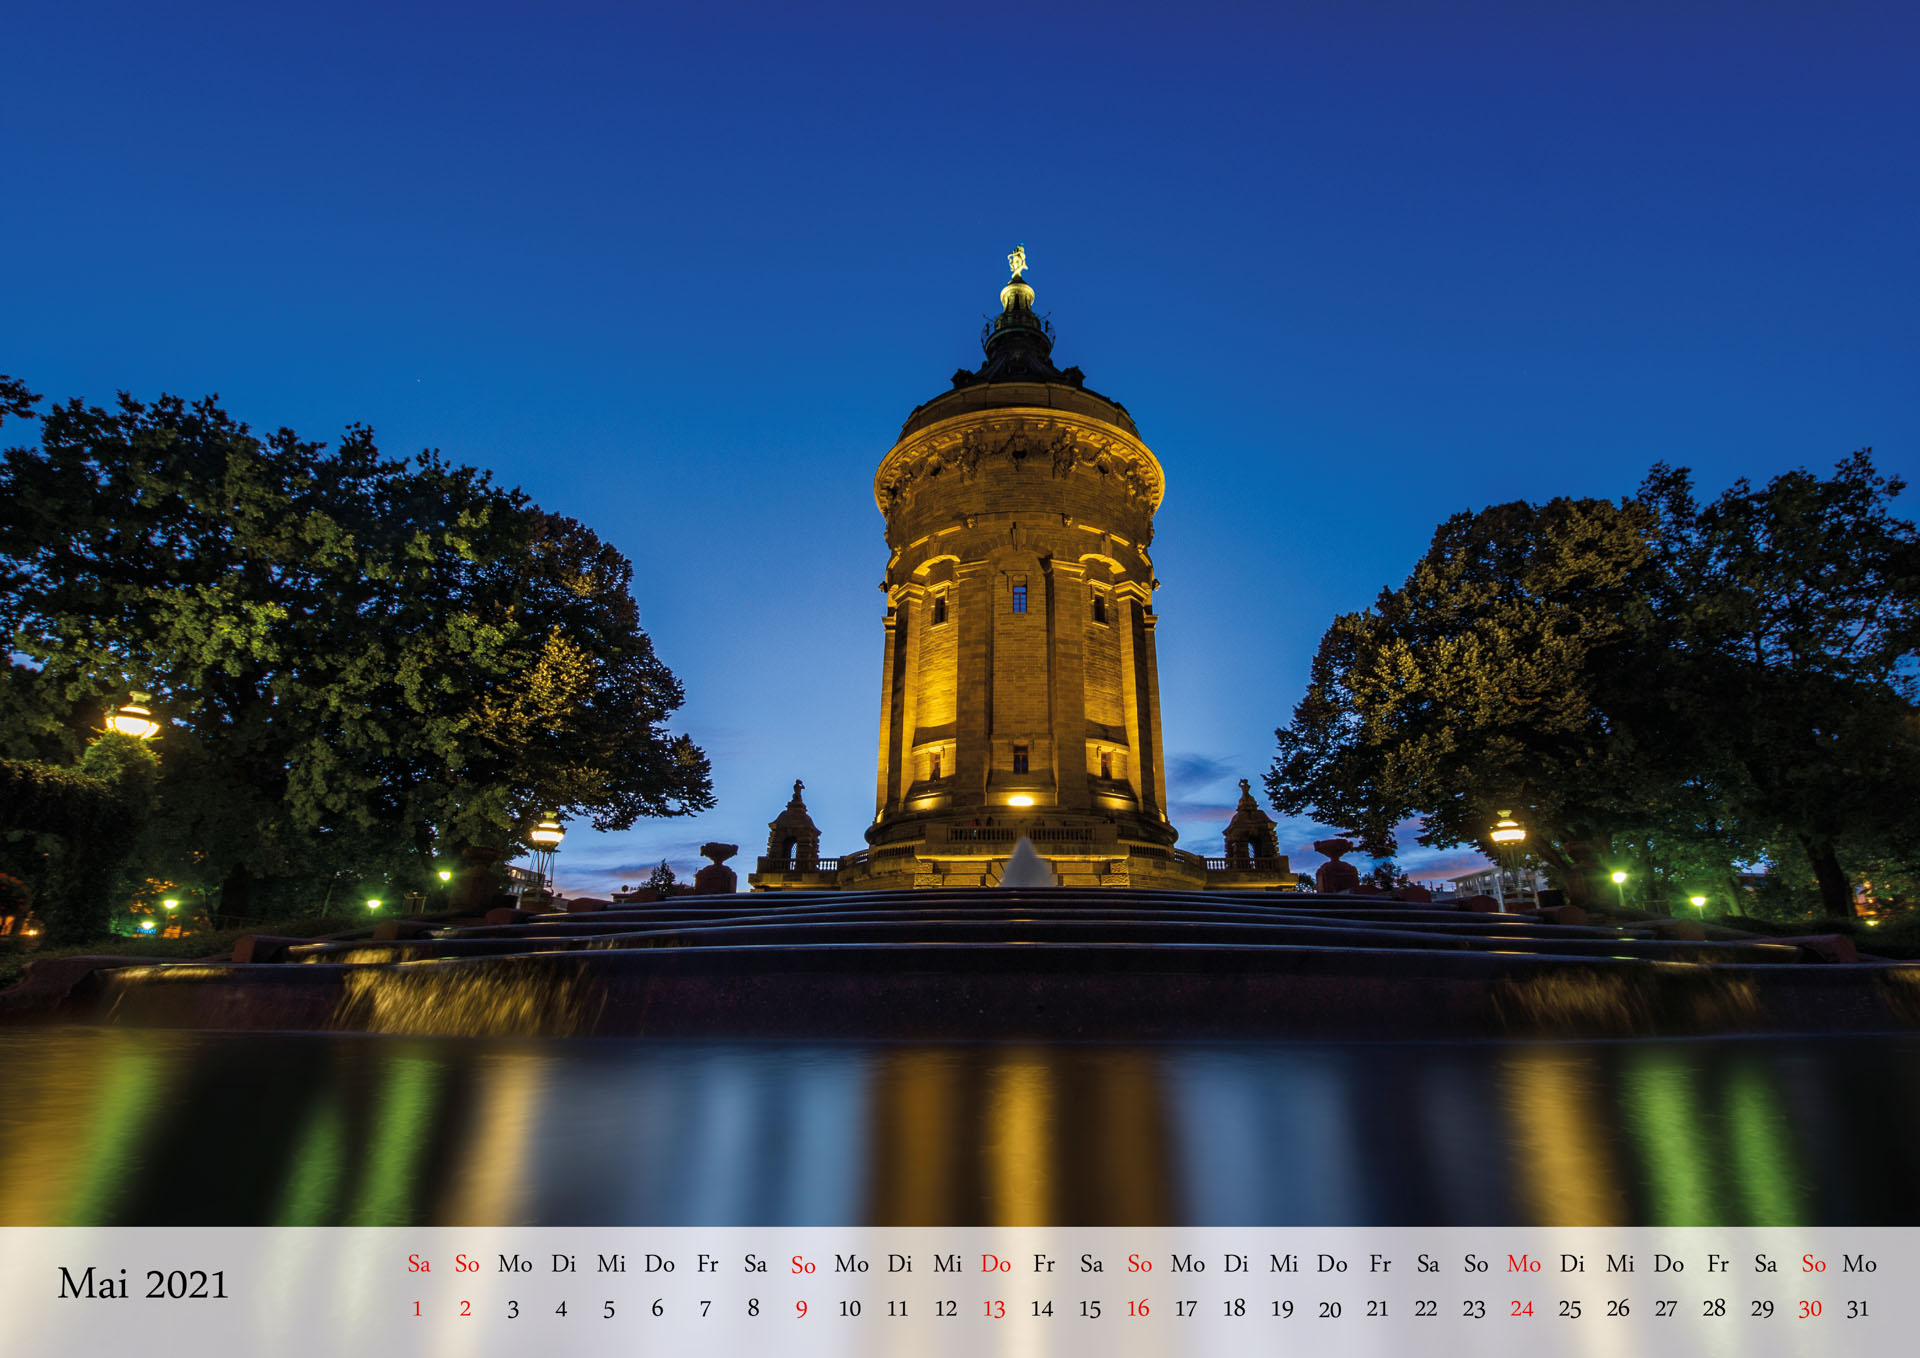Select the red date number 16
The height and width of the screenshot is (1358, 1920).
click(x=1137, y=1308)
